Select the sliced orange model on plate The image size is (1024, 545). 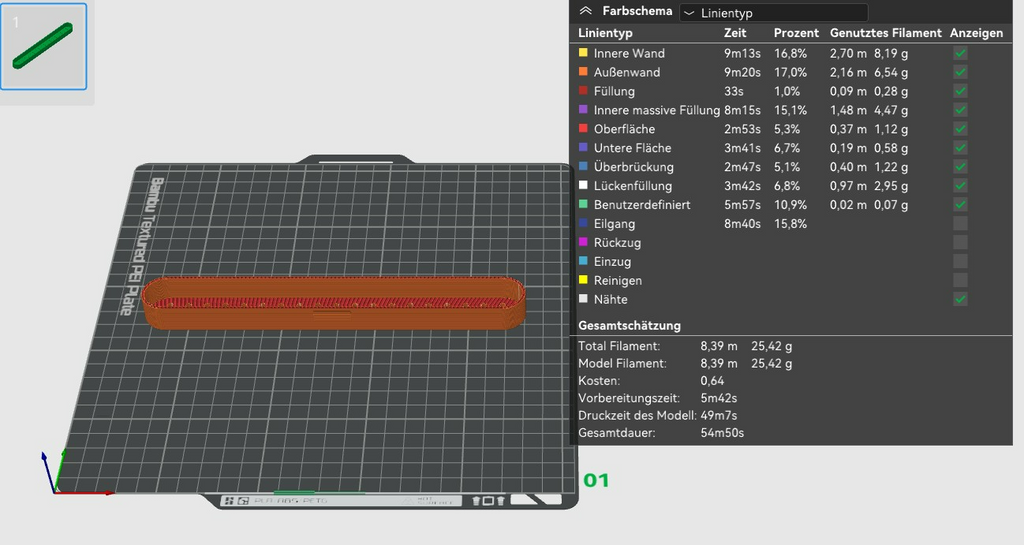pos(334,303)
